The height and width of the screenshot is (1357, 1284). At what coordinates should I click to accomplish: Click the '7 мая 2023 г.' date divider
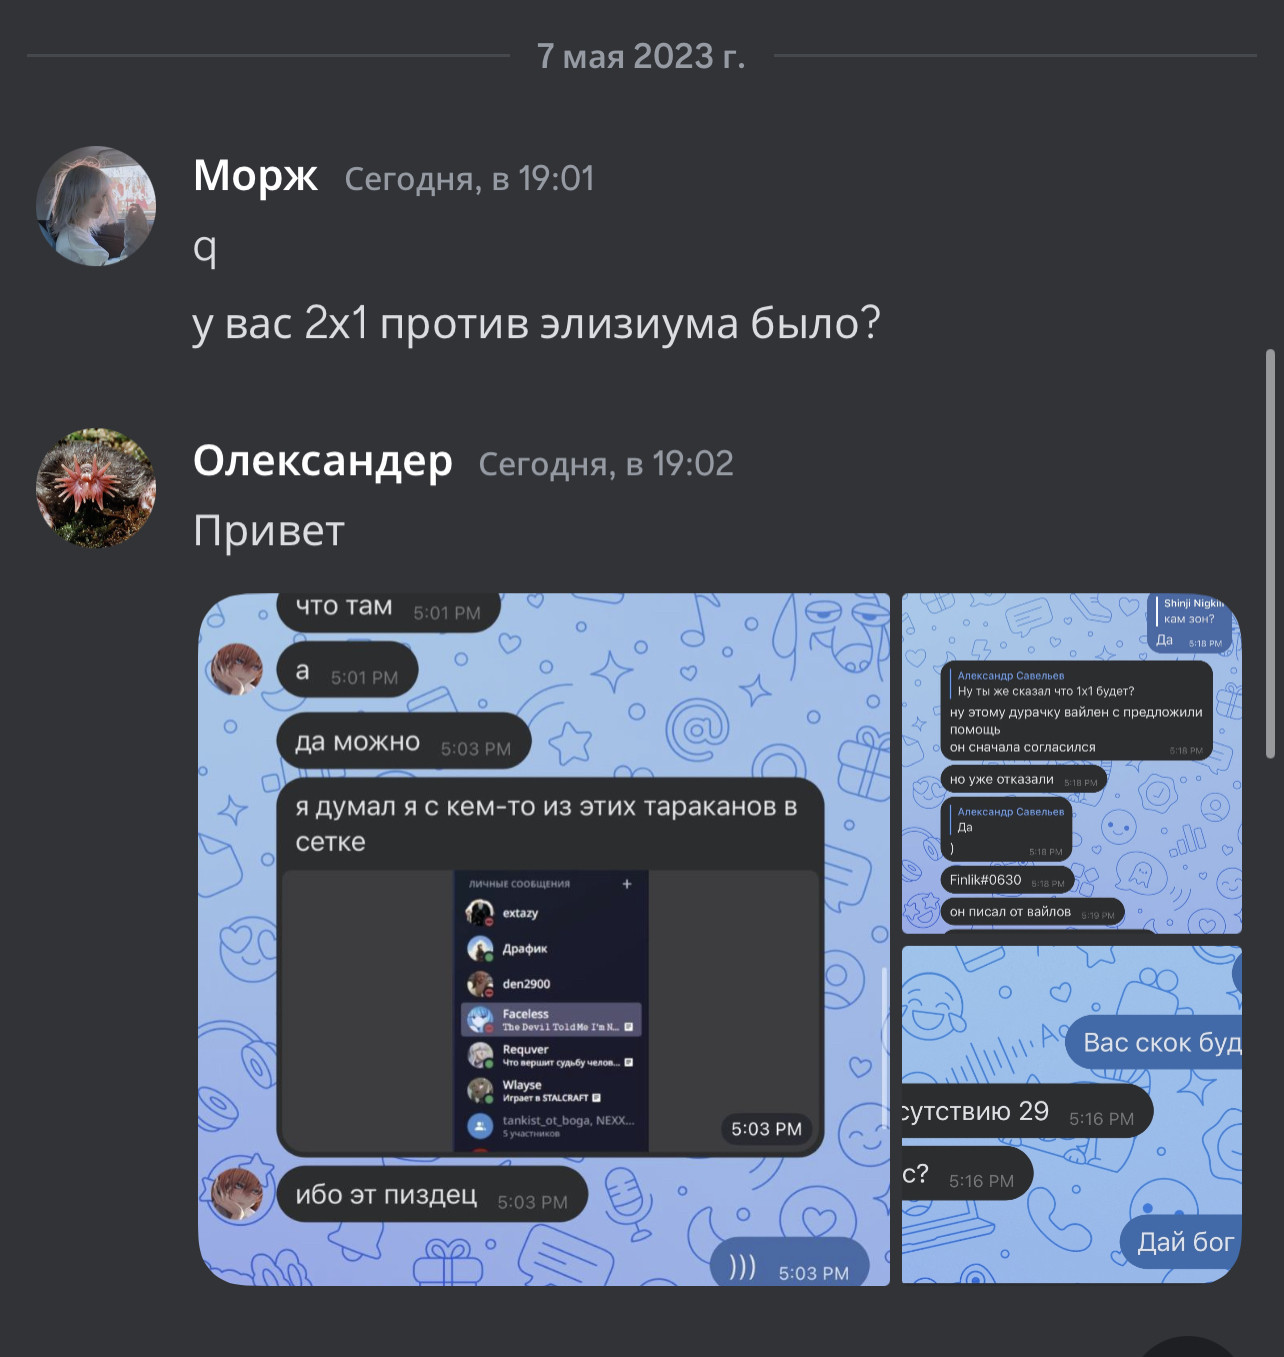click(x=641, y=56)
